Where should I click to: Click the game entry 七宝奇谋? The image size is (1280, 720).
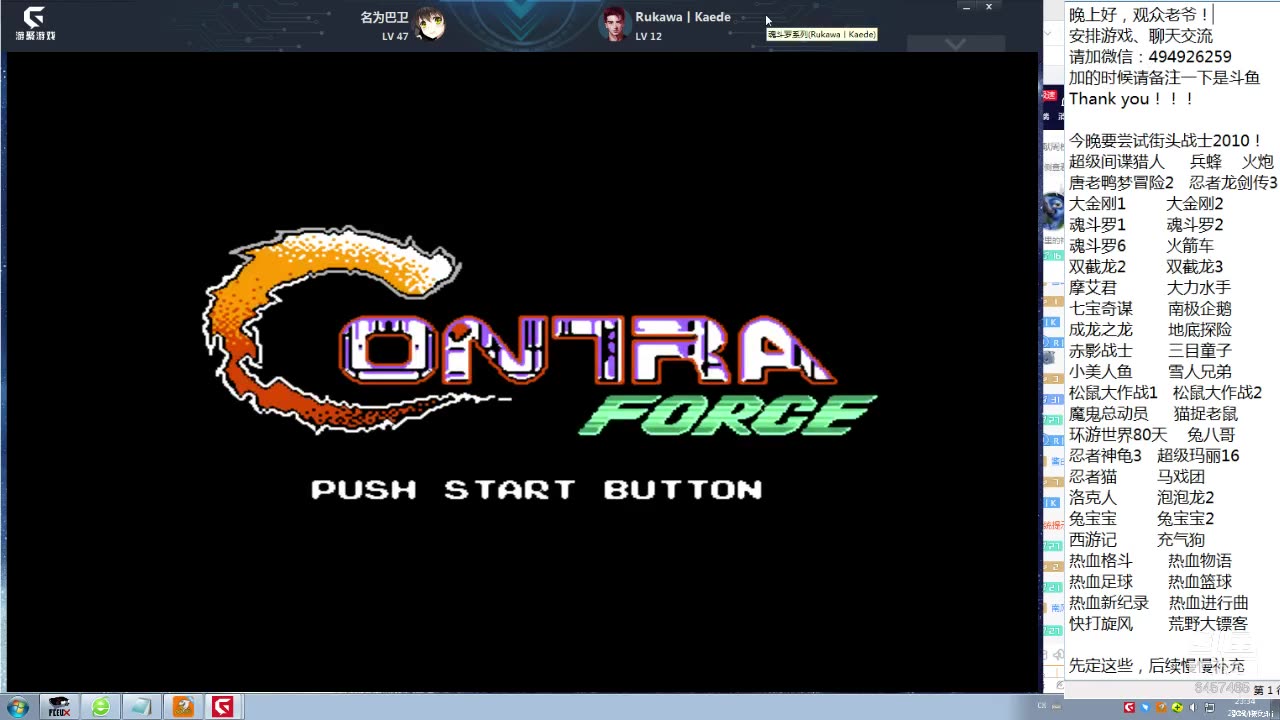pyautogui.click(x=1101, y=309)
